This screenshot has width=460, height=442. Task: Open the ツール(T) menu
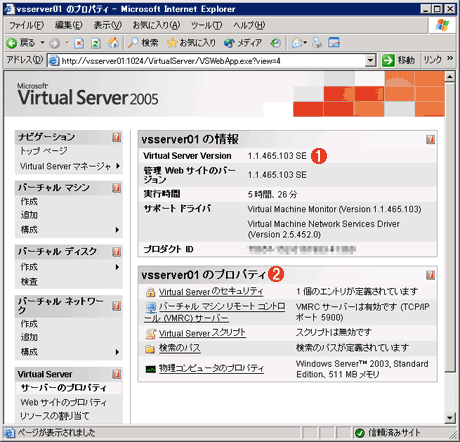[207, 25]
